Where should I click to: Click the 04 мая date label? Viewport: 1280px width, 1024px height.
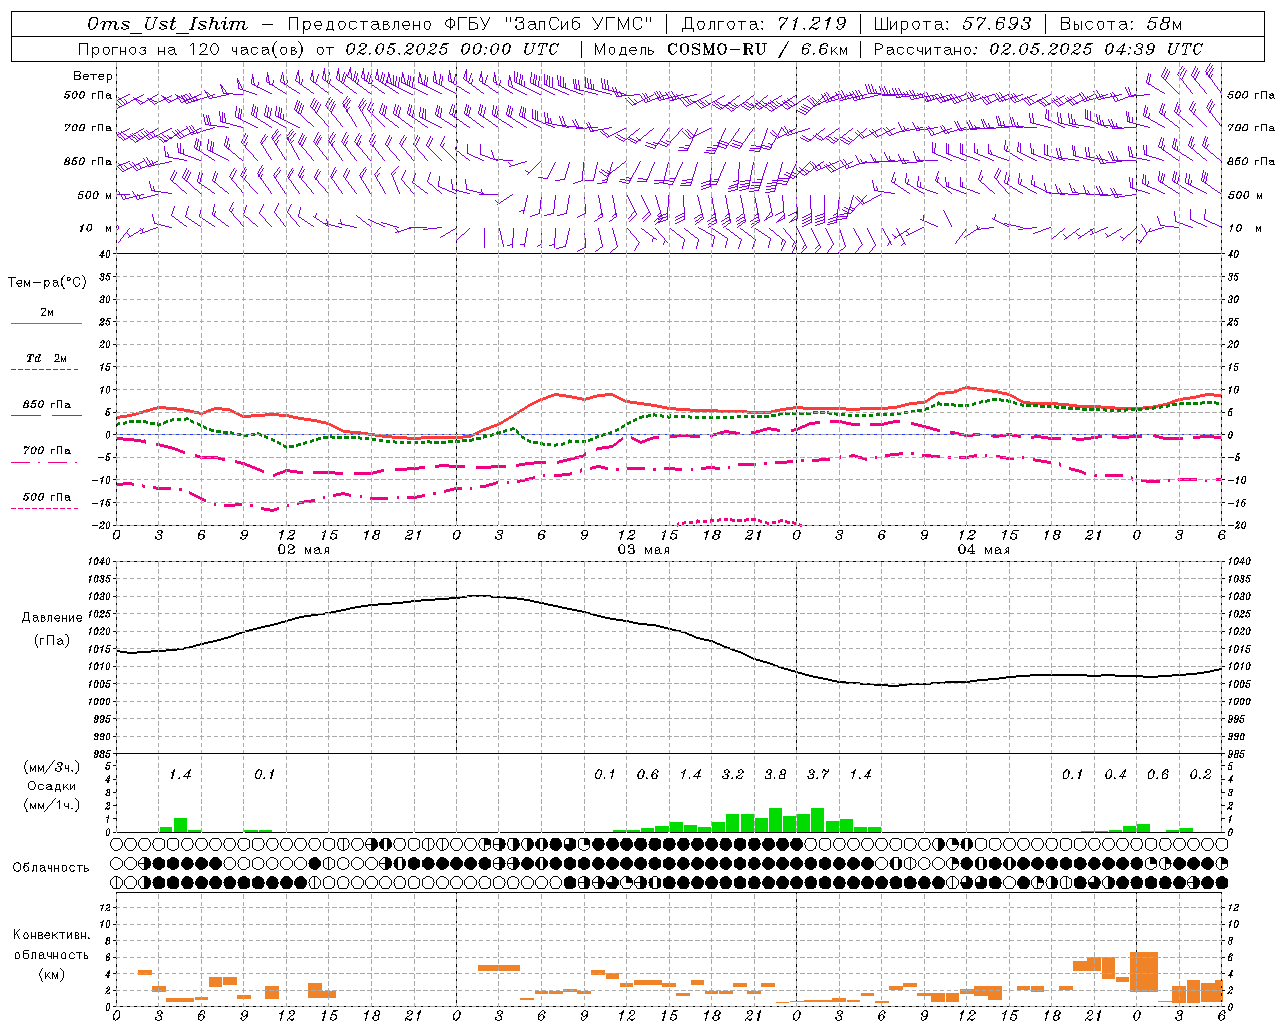pyautogui.click(x=983, y=550)
